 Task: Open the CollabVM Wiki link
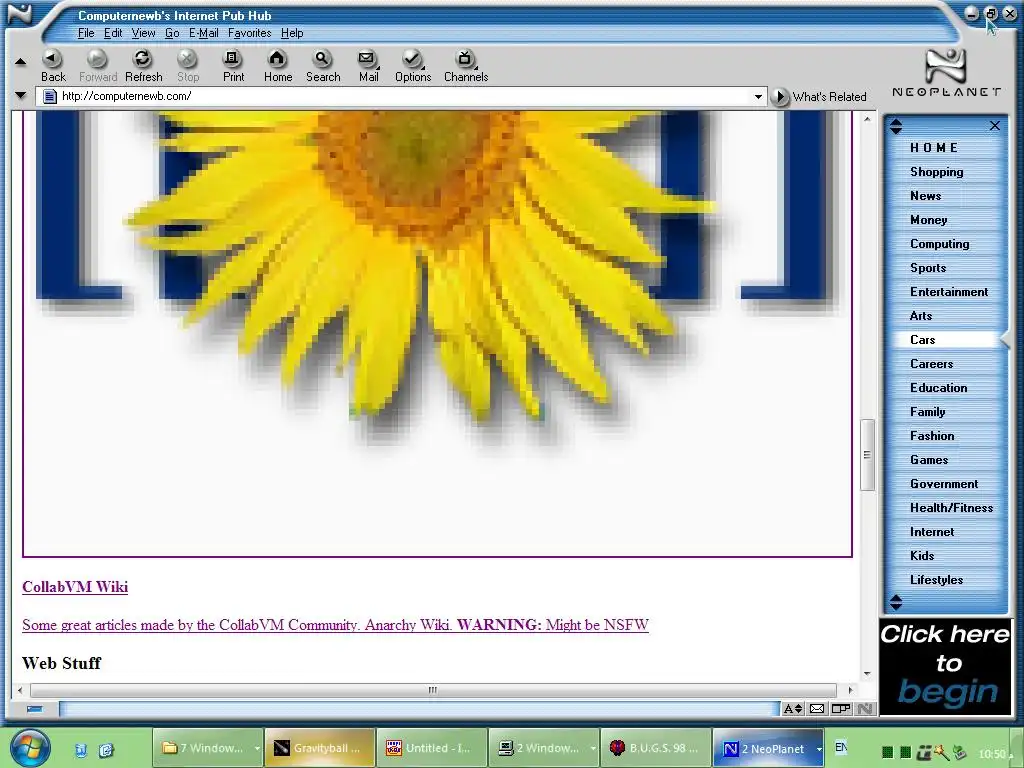point(75,586)
